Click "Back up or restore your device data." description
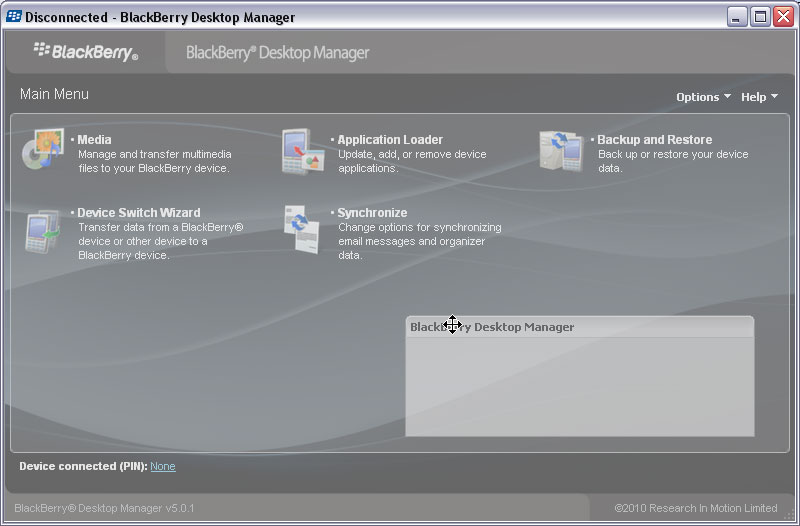 point(673,161)
